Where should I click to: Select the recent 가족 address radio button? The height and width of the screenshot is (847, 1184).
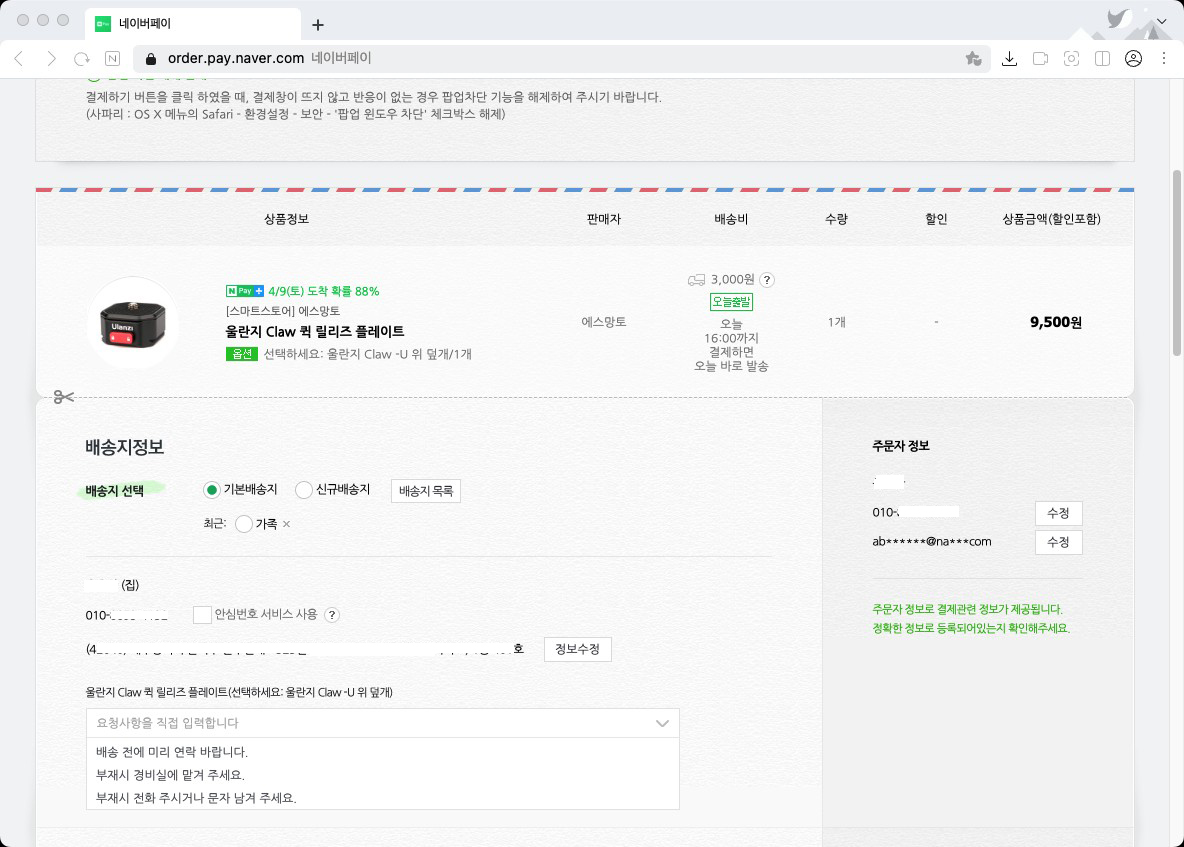pyautogui.click(x=243, y=524)
